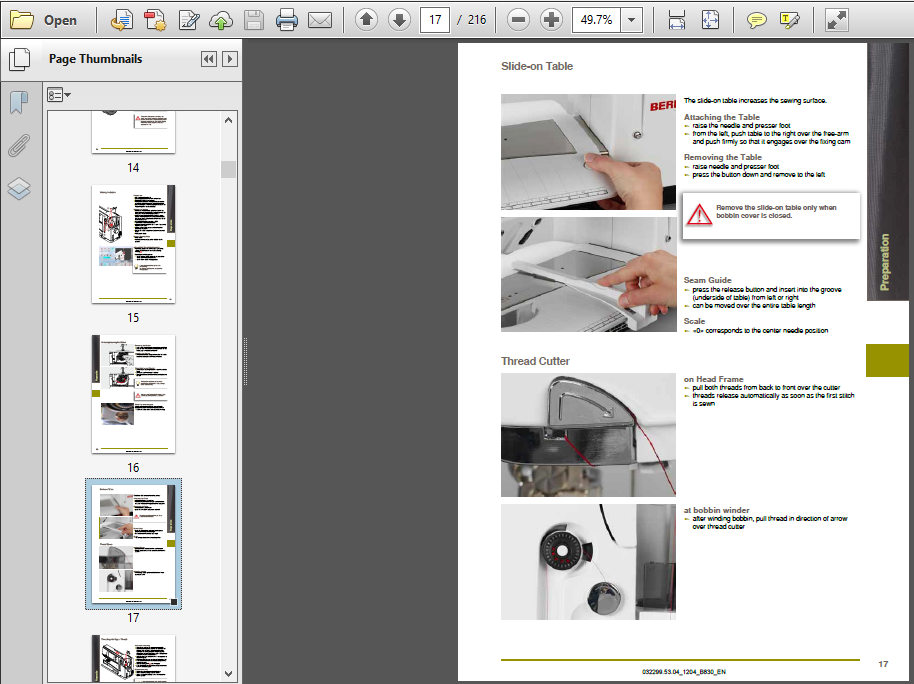The width and height of the screenshot is (914, 684).
Task: Zoom out with the minus button
Action: (x=518, y=20)
